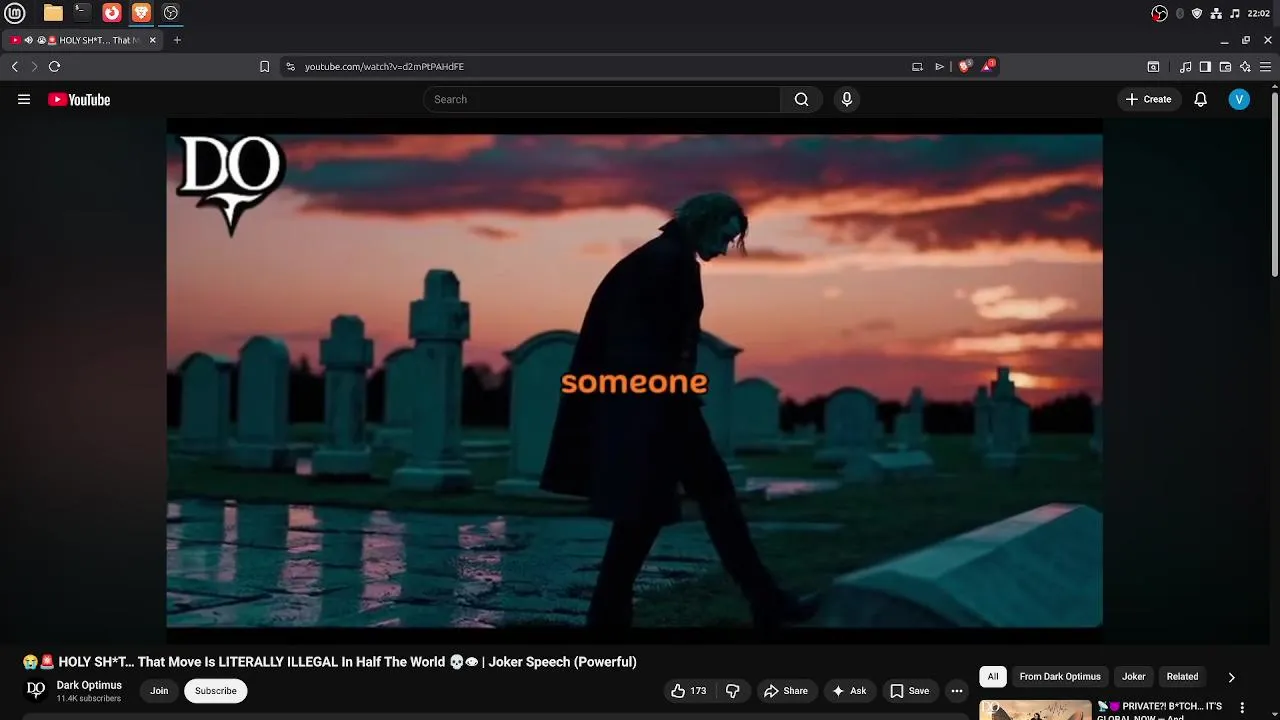Switch to OBS Studio in the panel

point(171,13)
